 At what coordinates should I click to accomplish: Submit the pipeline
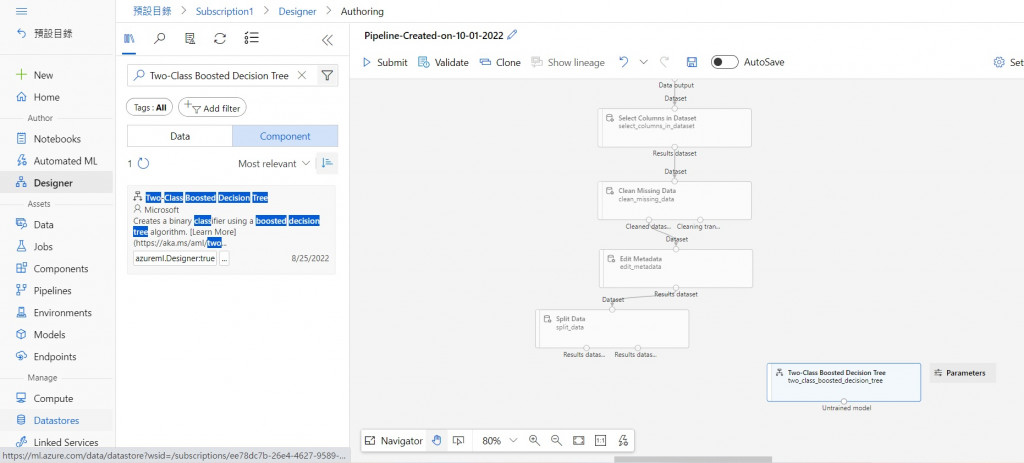coord(385,63)
